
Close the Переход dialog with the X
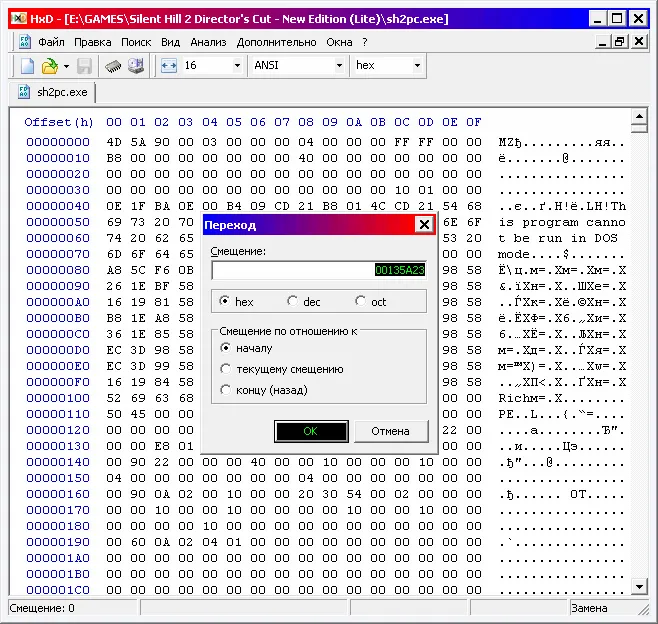pos(425,225)
